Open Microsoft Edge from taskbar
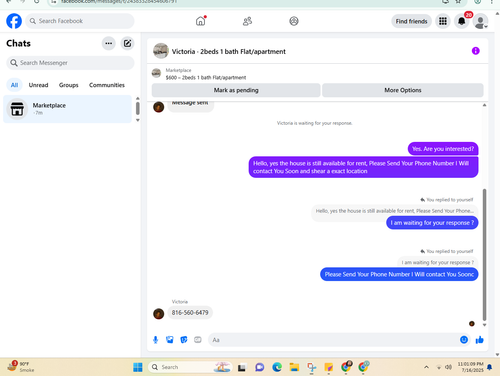 (277, 367)
